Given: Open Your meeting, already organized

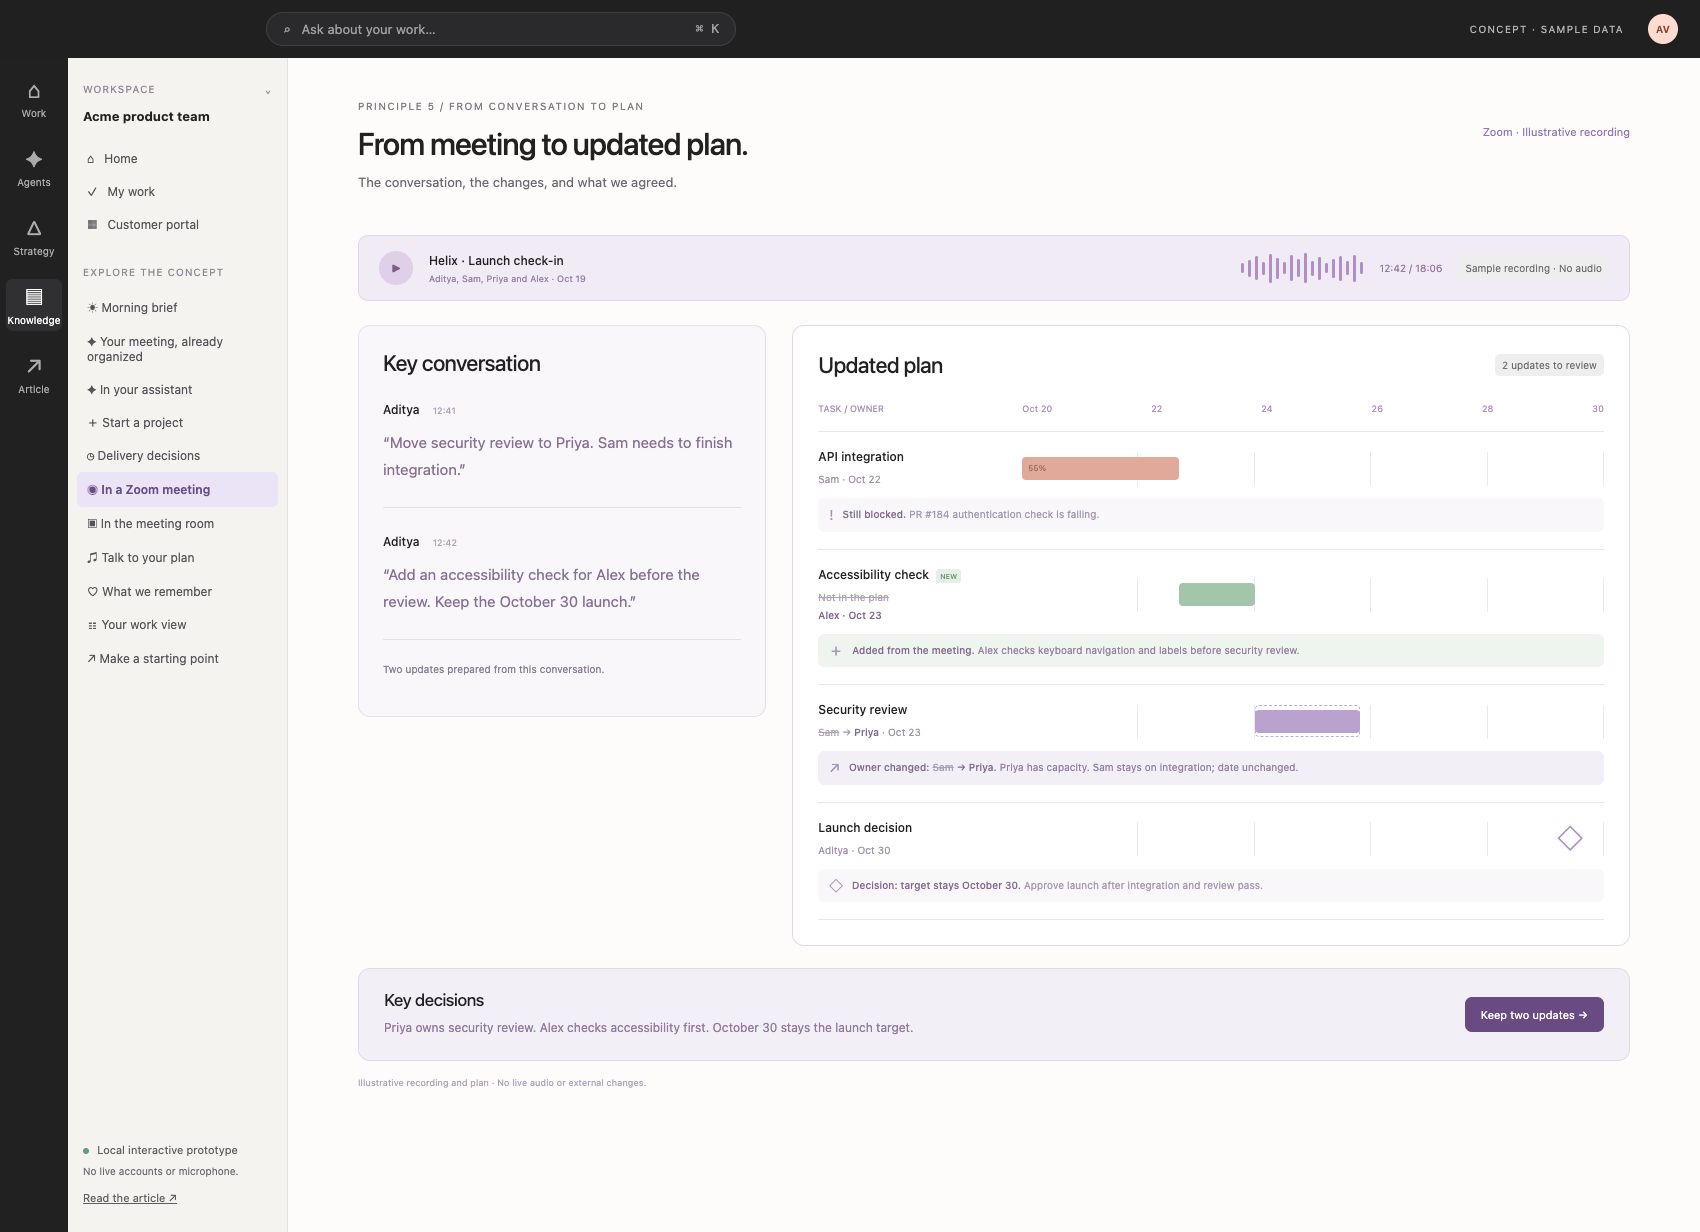Looking at the screenshot, I should pos(177,349).
